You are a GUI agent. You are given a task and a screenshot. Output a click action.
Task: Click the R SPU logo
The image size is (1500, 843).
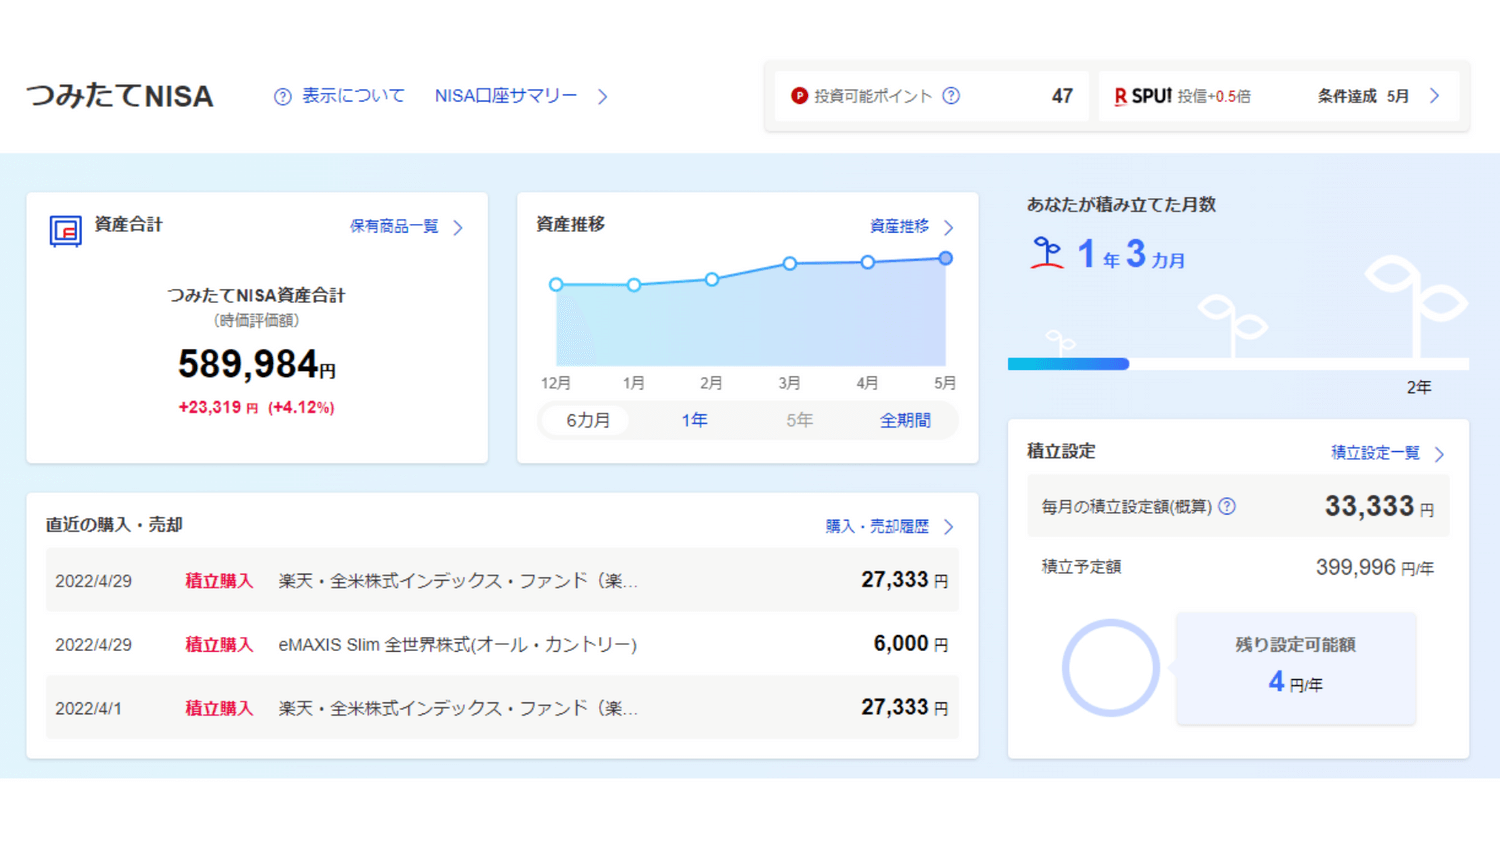click(1143, 96)
